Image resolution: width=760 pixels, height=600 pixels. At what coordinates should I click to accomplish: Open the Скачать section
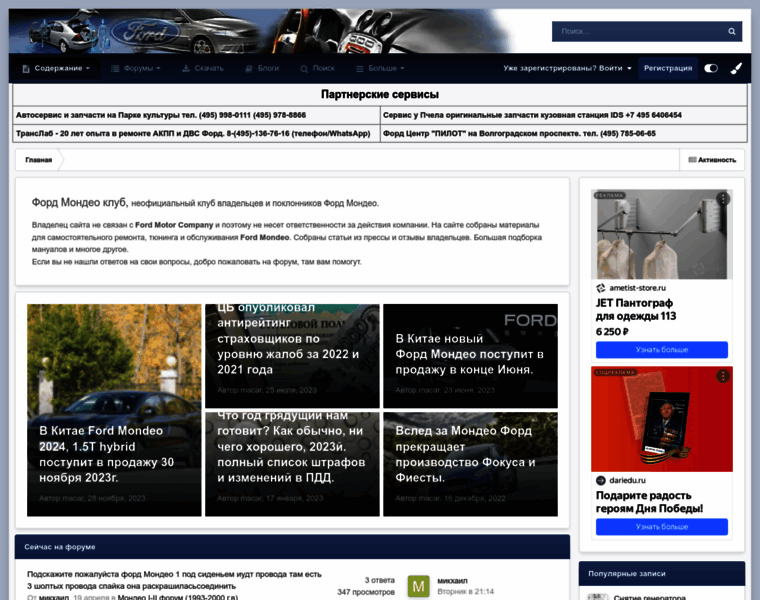pos(203,68)
